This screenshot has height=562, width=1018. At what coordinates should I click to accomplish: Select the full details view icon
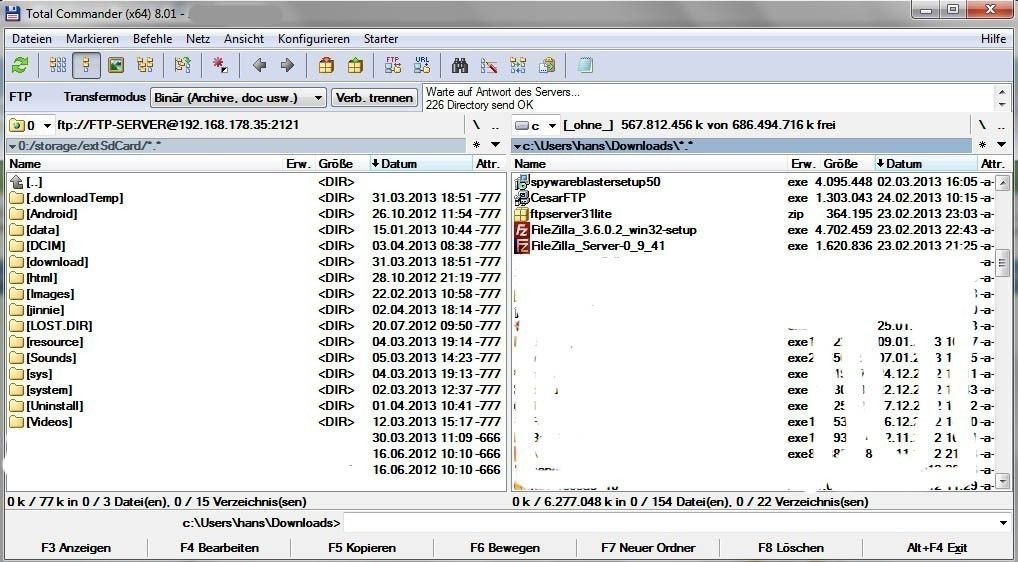point(86,66)
